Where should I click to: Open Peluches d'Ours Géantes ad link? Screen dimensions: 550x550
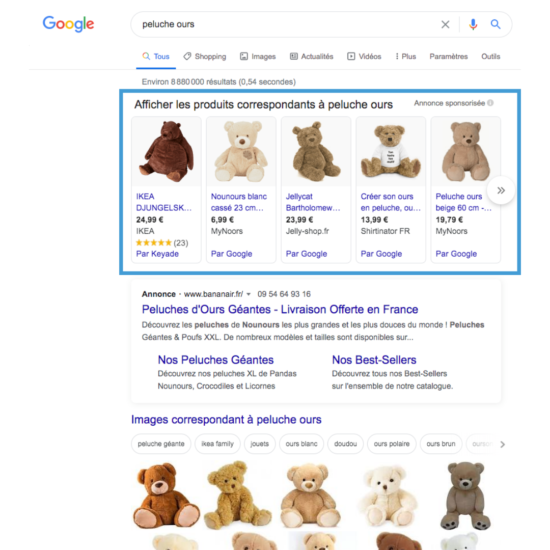point(280,309)
